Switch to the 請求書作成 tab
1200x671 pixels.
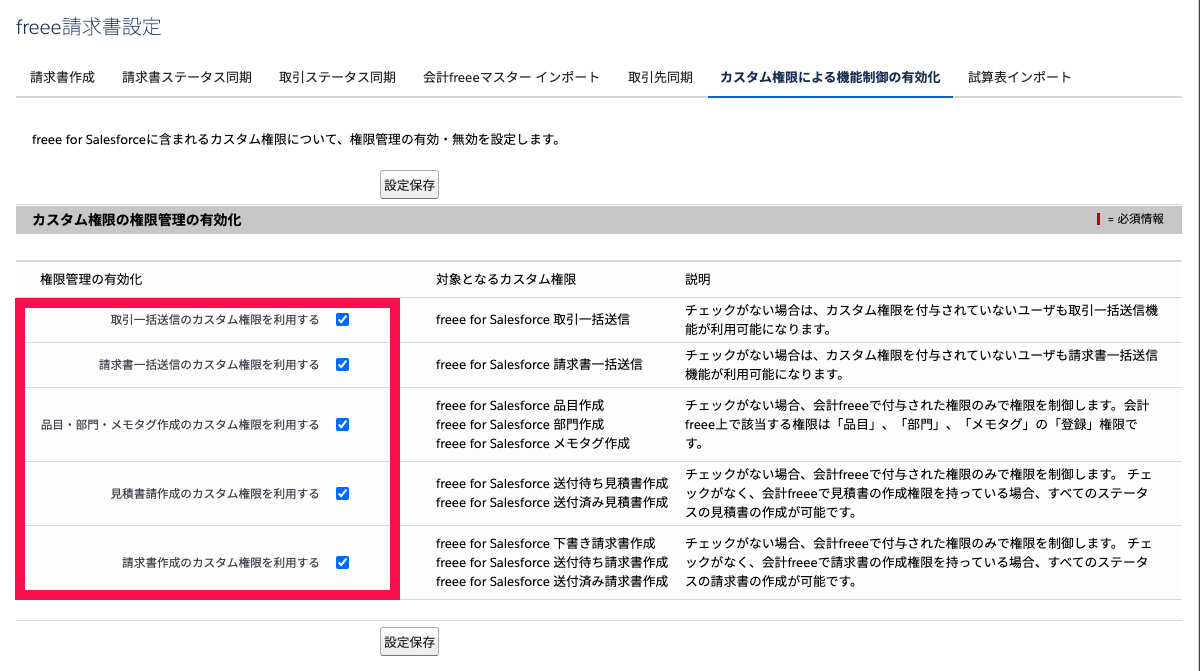60,75
